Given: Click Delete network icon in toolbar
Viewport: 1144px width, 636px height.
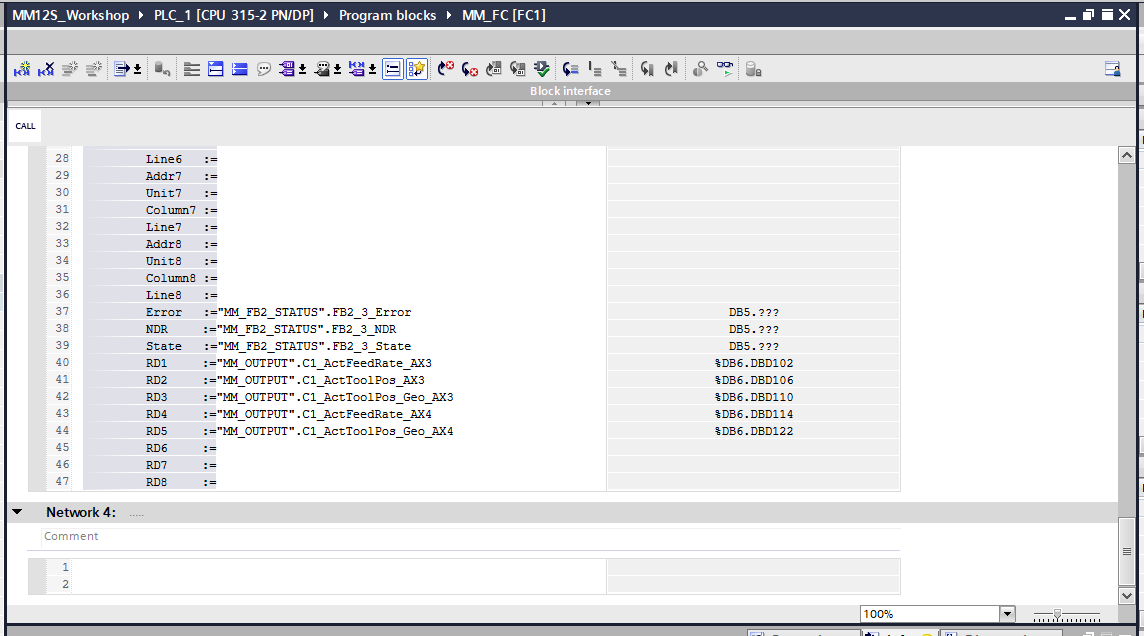Looking at the screenshot, I should 46,69.
